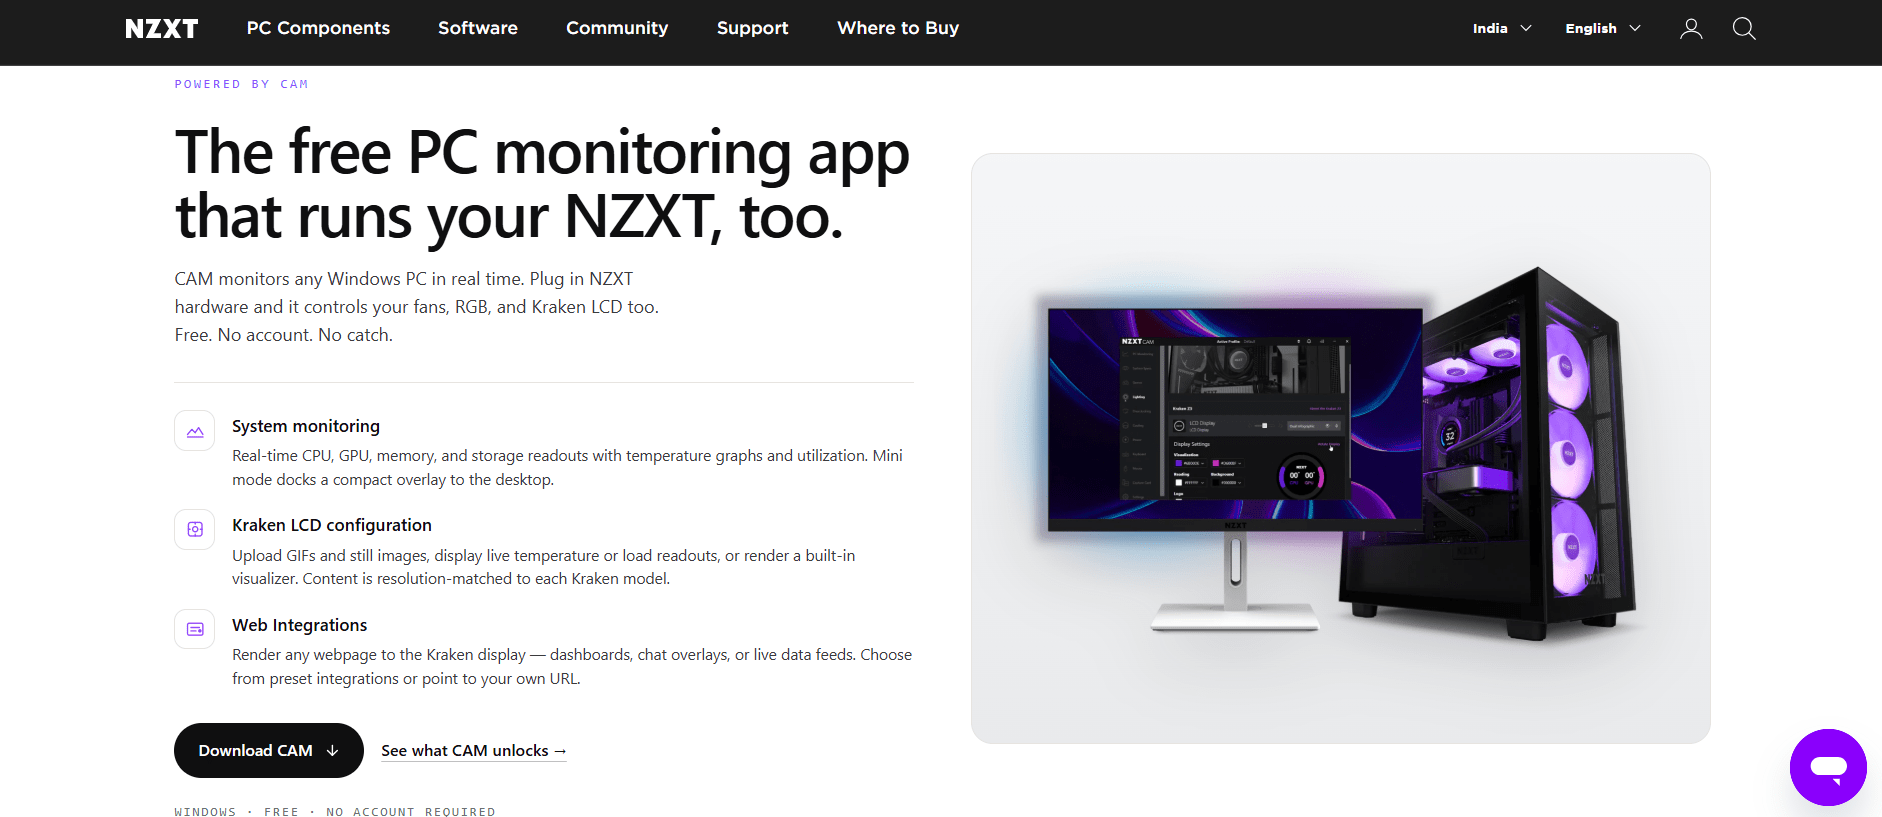
Task: Click the PC and monitor product image
Action: tap(1340, 448)
